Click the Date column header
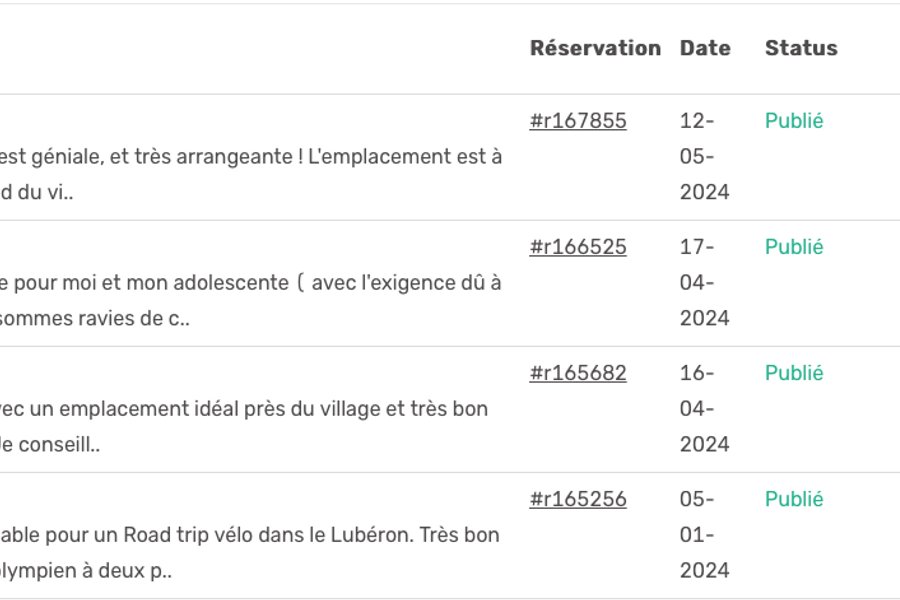This screenshot has height=600, width=900. pos(705,48)
